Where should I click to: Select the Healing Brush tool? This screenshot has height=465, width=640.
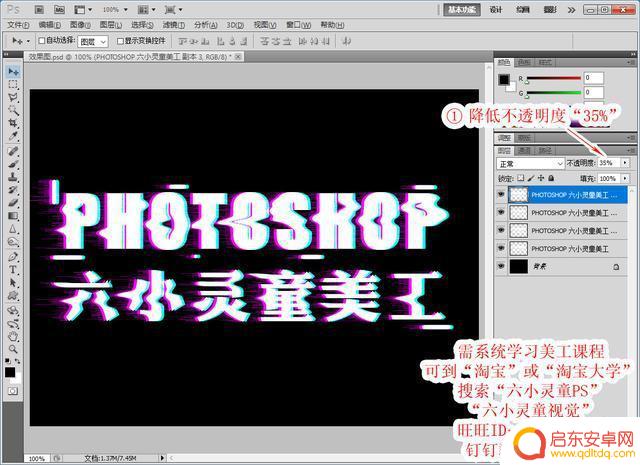tap(13, 151)
